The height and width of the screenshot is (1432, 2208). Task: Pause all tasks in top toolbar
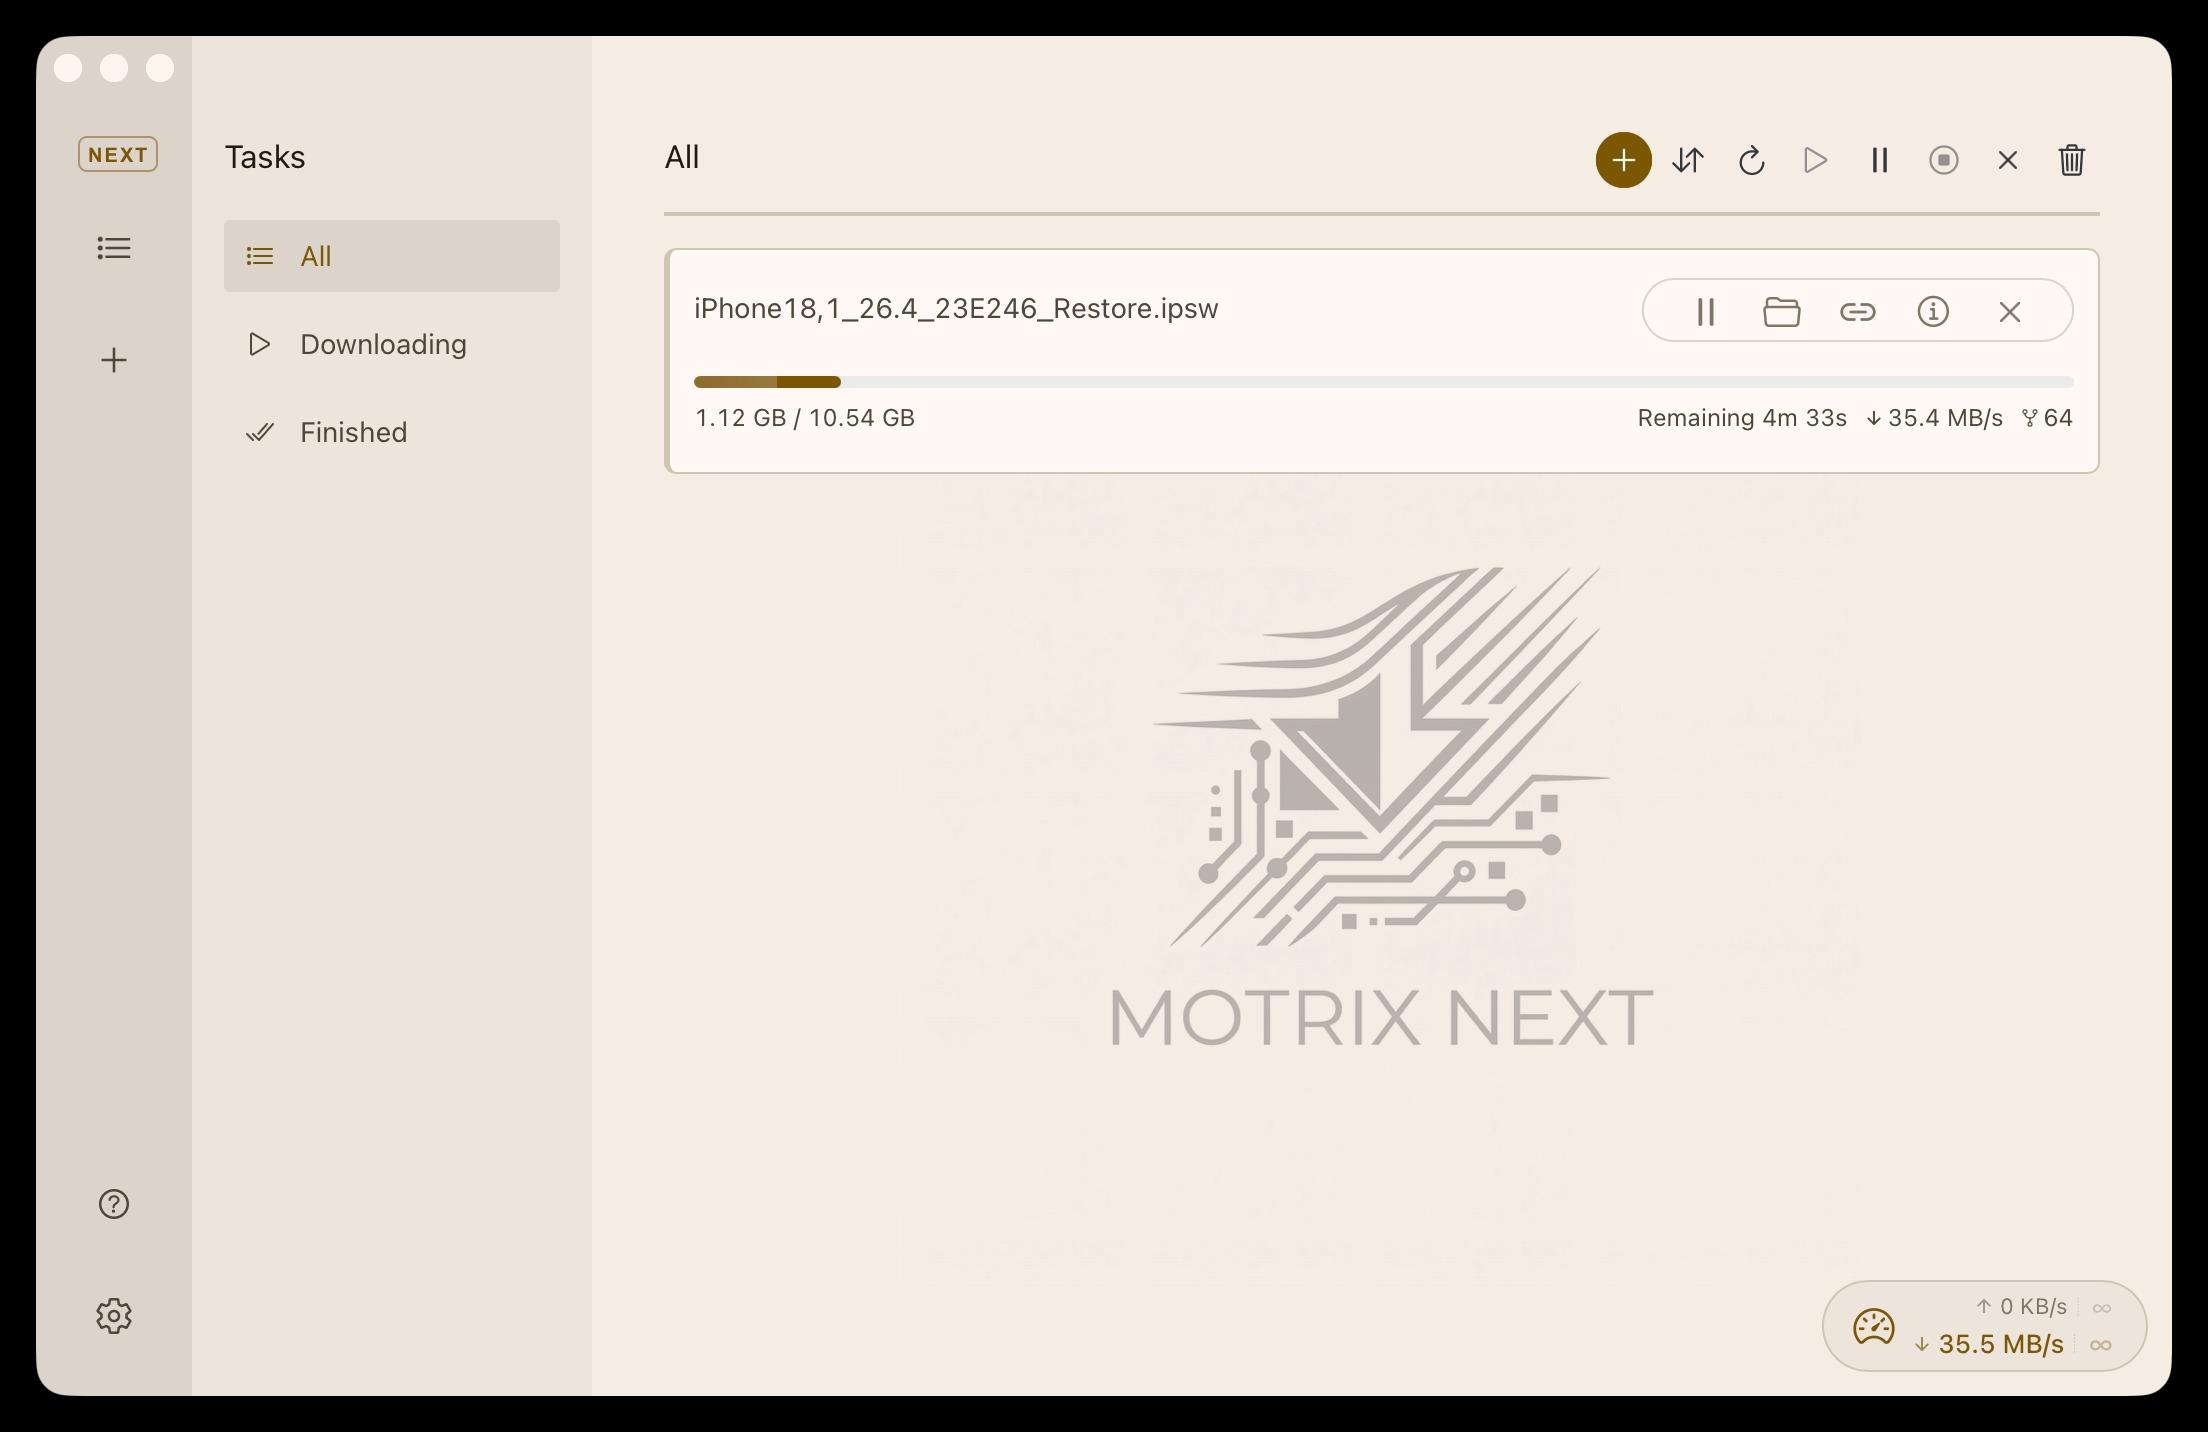click(1879, 160)
